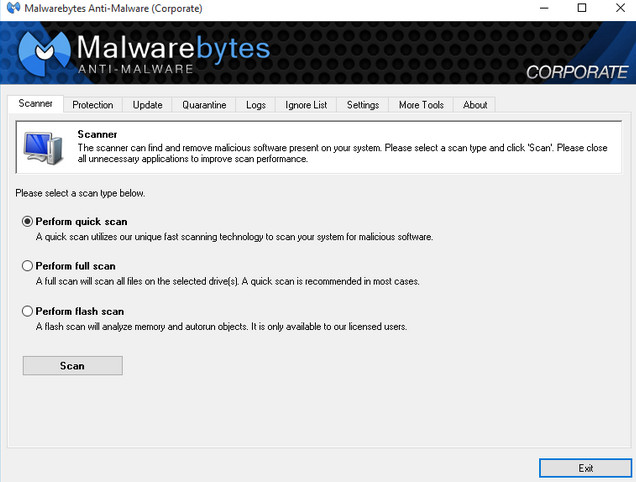The image size is (636, 482).
Task: Maximize the Malwarebytes window
Action: [x=582, y=8]
